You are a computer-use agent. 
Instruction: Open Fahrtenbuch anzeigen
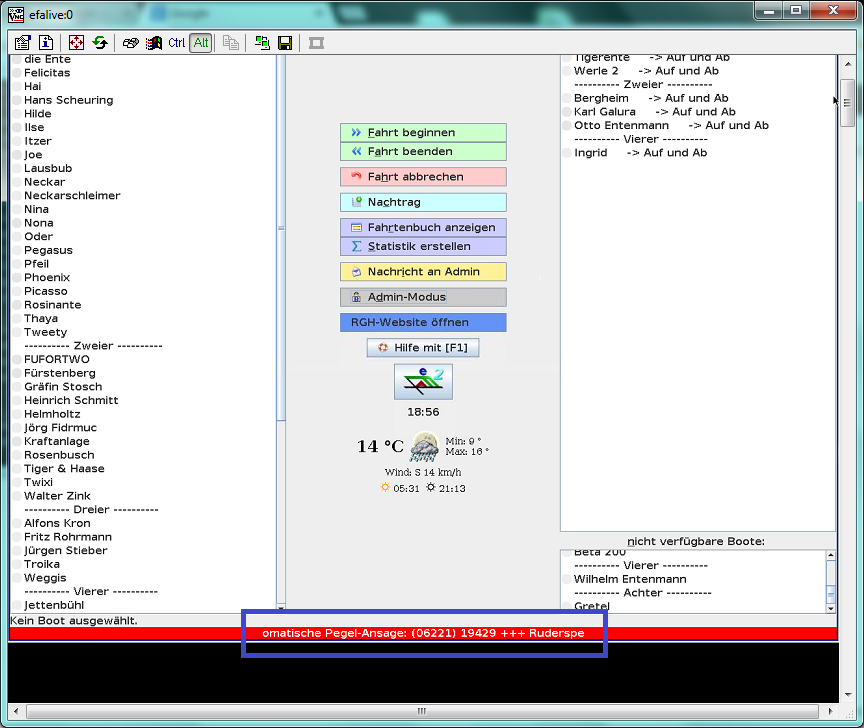tap(423, 227)
